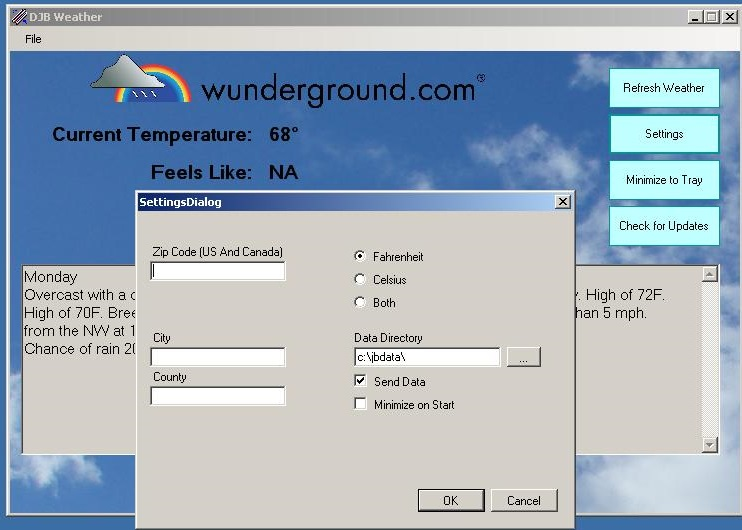Cancel the settings dialog
Viewport: 742px width, 530px height.
point(523,500)
